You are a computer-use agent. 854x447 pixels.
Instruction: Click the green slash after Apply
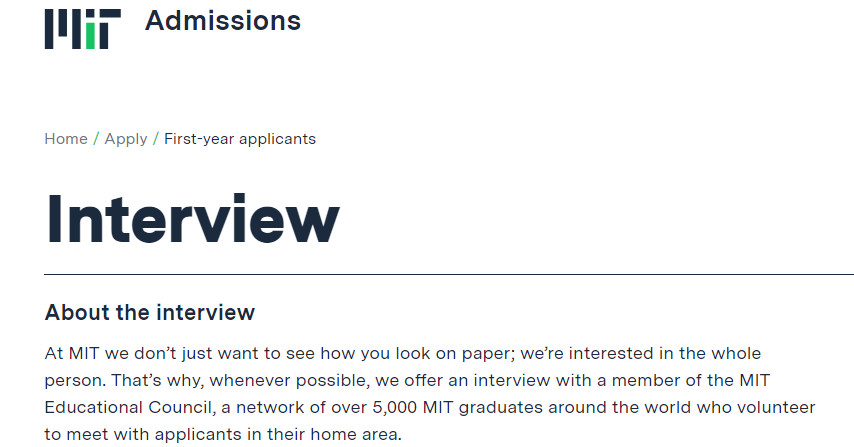tap(156, 139)
